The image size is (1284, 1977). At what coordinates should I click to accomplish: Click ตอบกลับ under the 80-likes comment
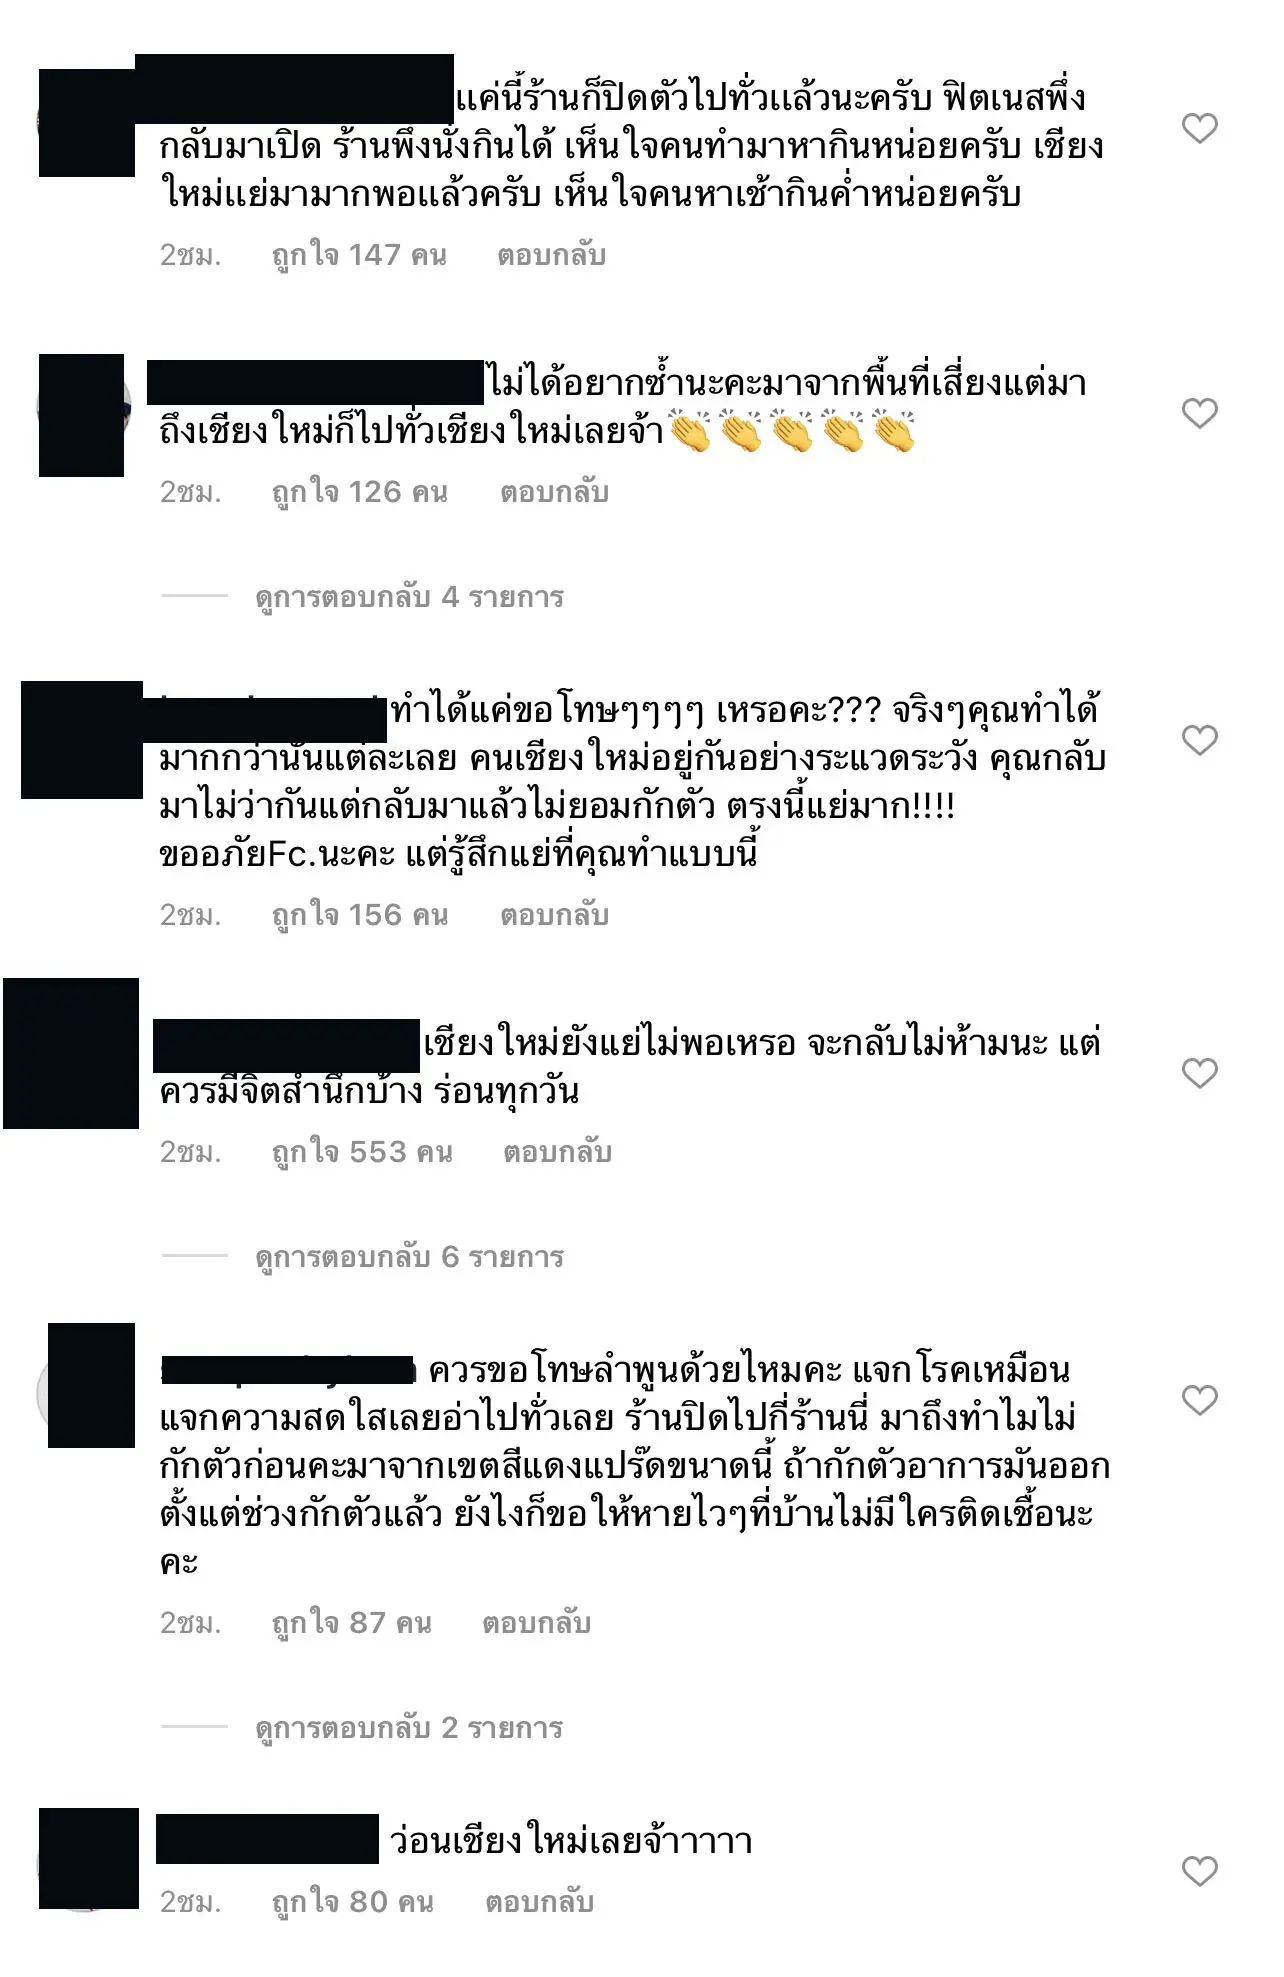(x=539, y=1902)
